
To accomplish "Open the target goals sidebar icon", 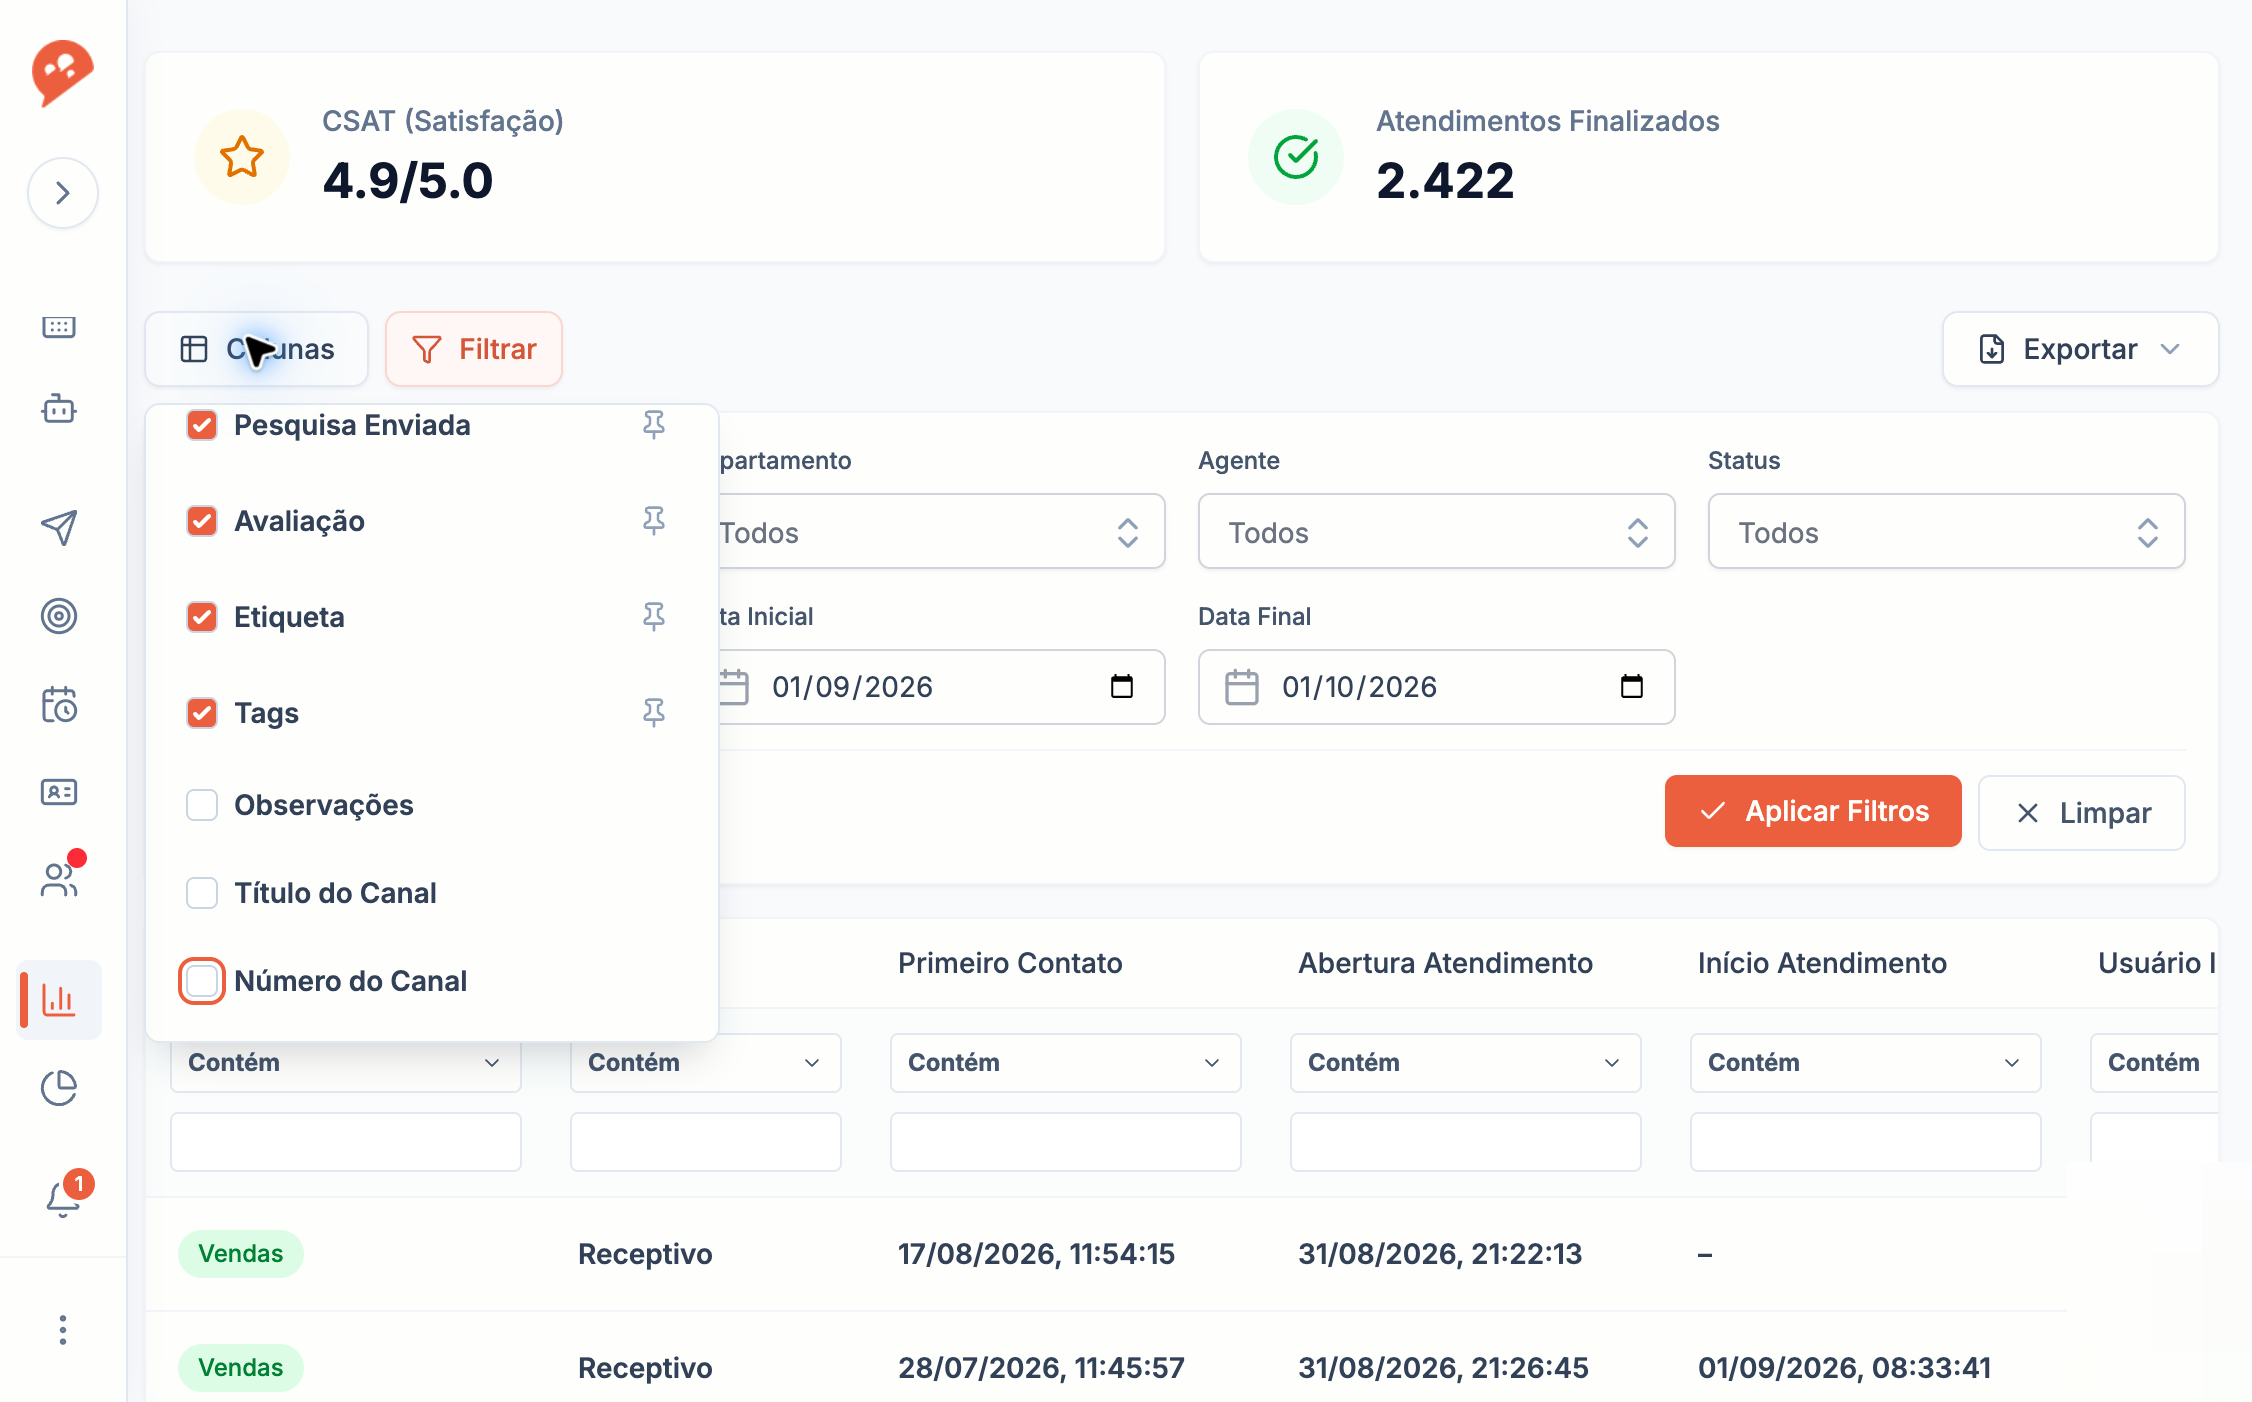I will [x=59, y=616].
